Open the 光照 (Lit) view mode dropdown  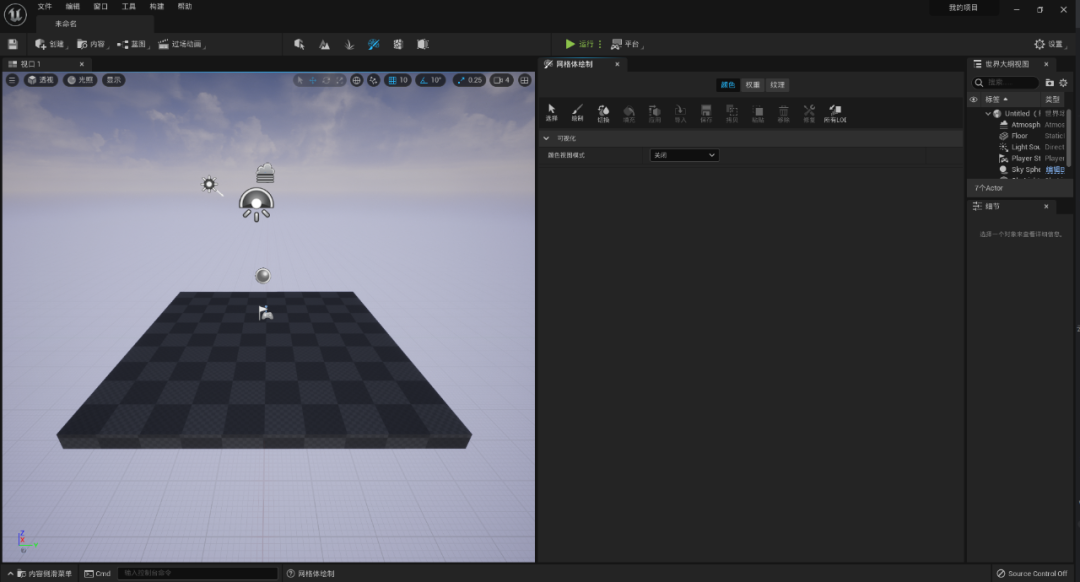click(x=80, y=80)
